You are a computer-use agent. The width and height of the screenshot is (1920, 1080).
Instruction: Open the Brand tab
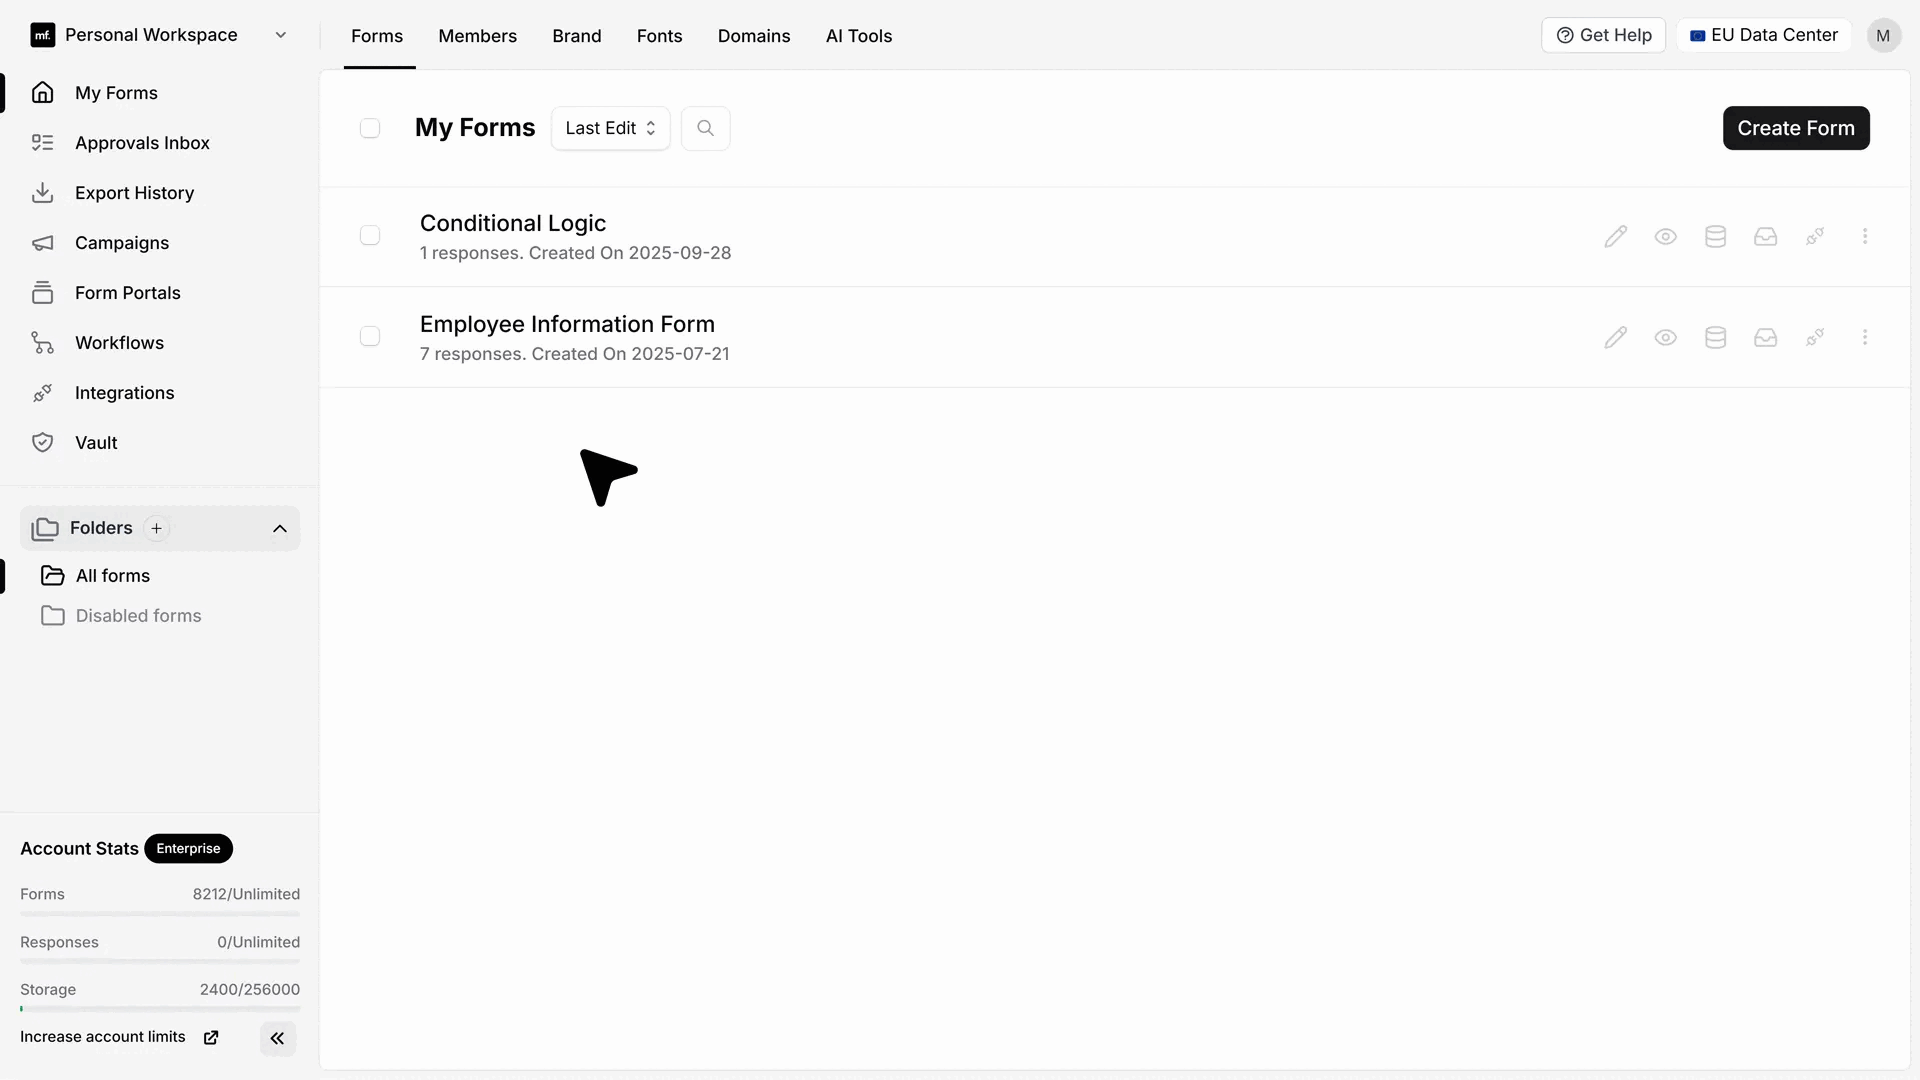point(577,36)
